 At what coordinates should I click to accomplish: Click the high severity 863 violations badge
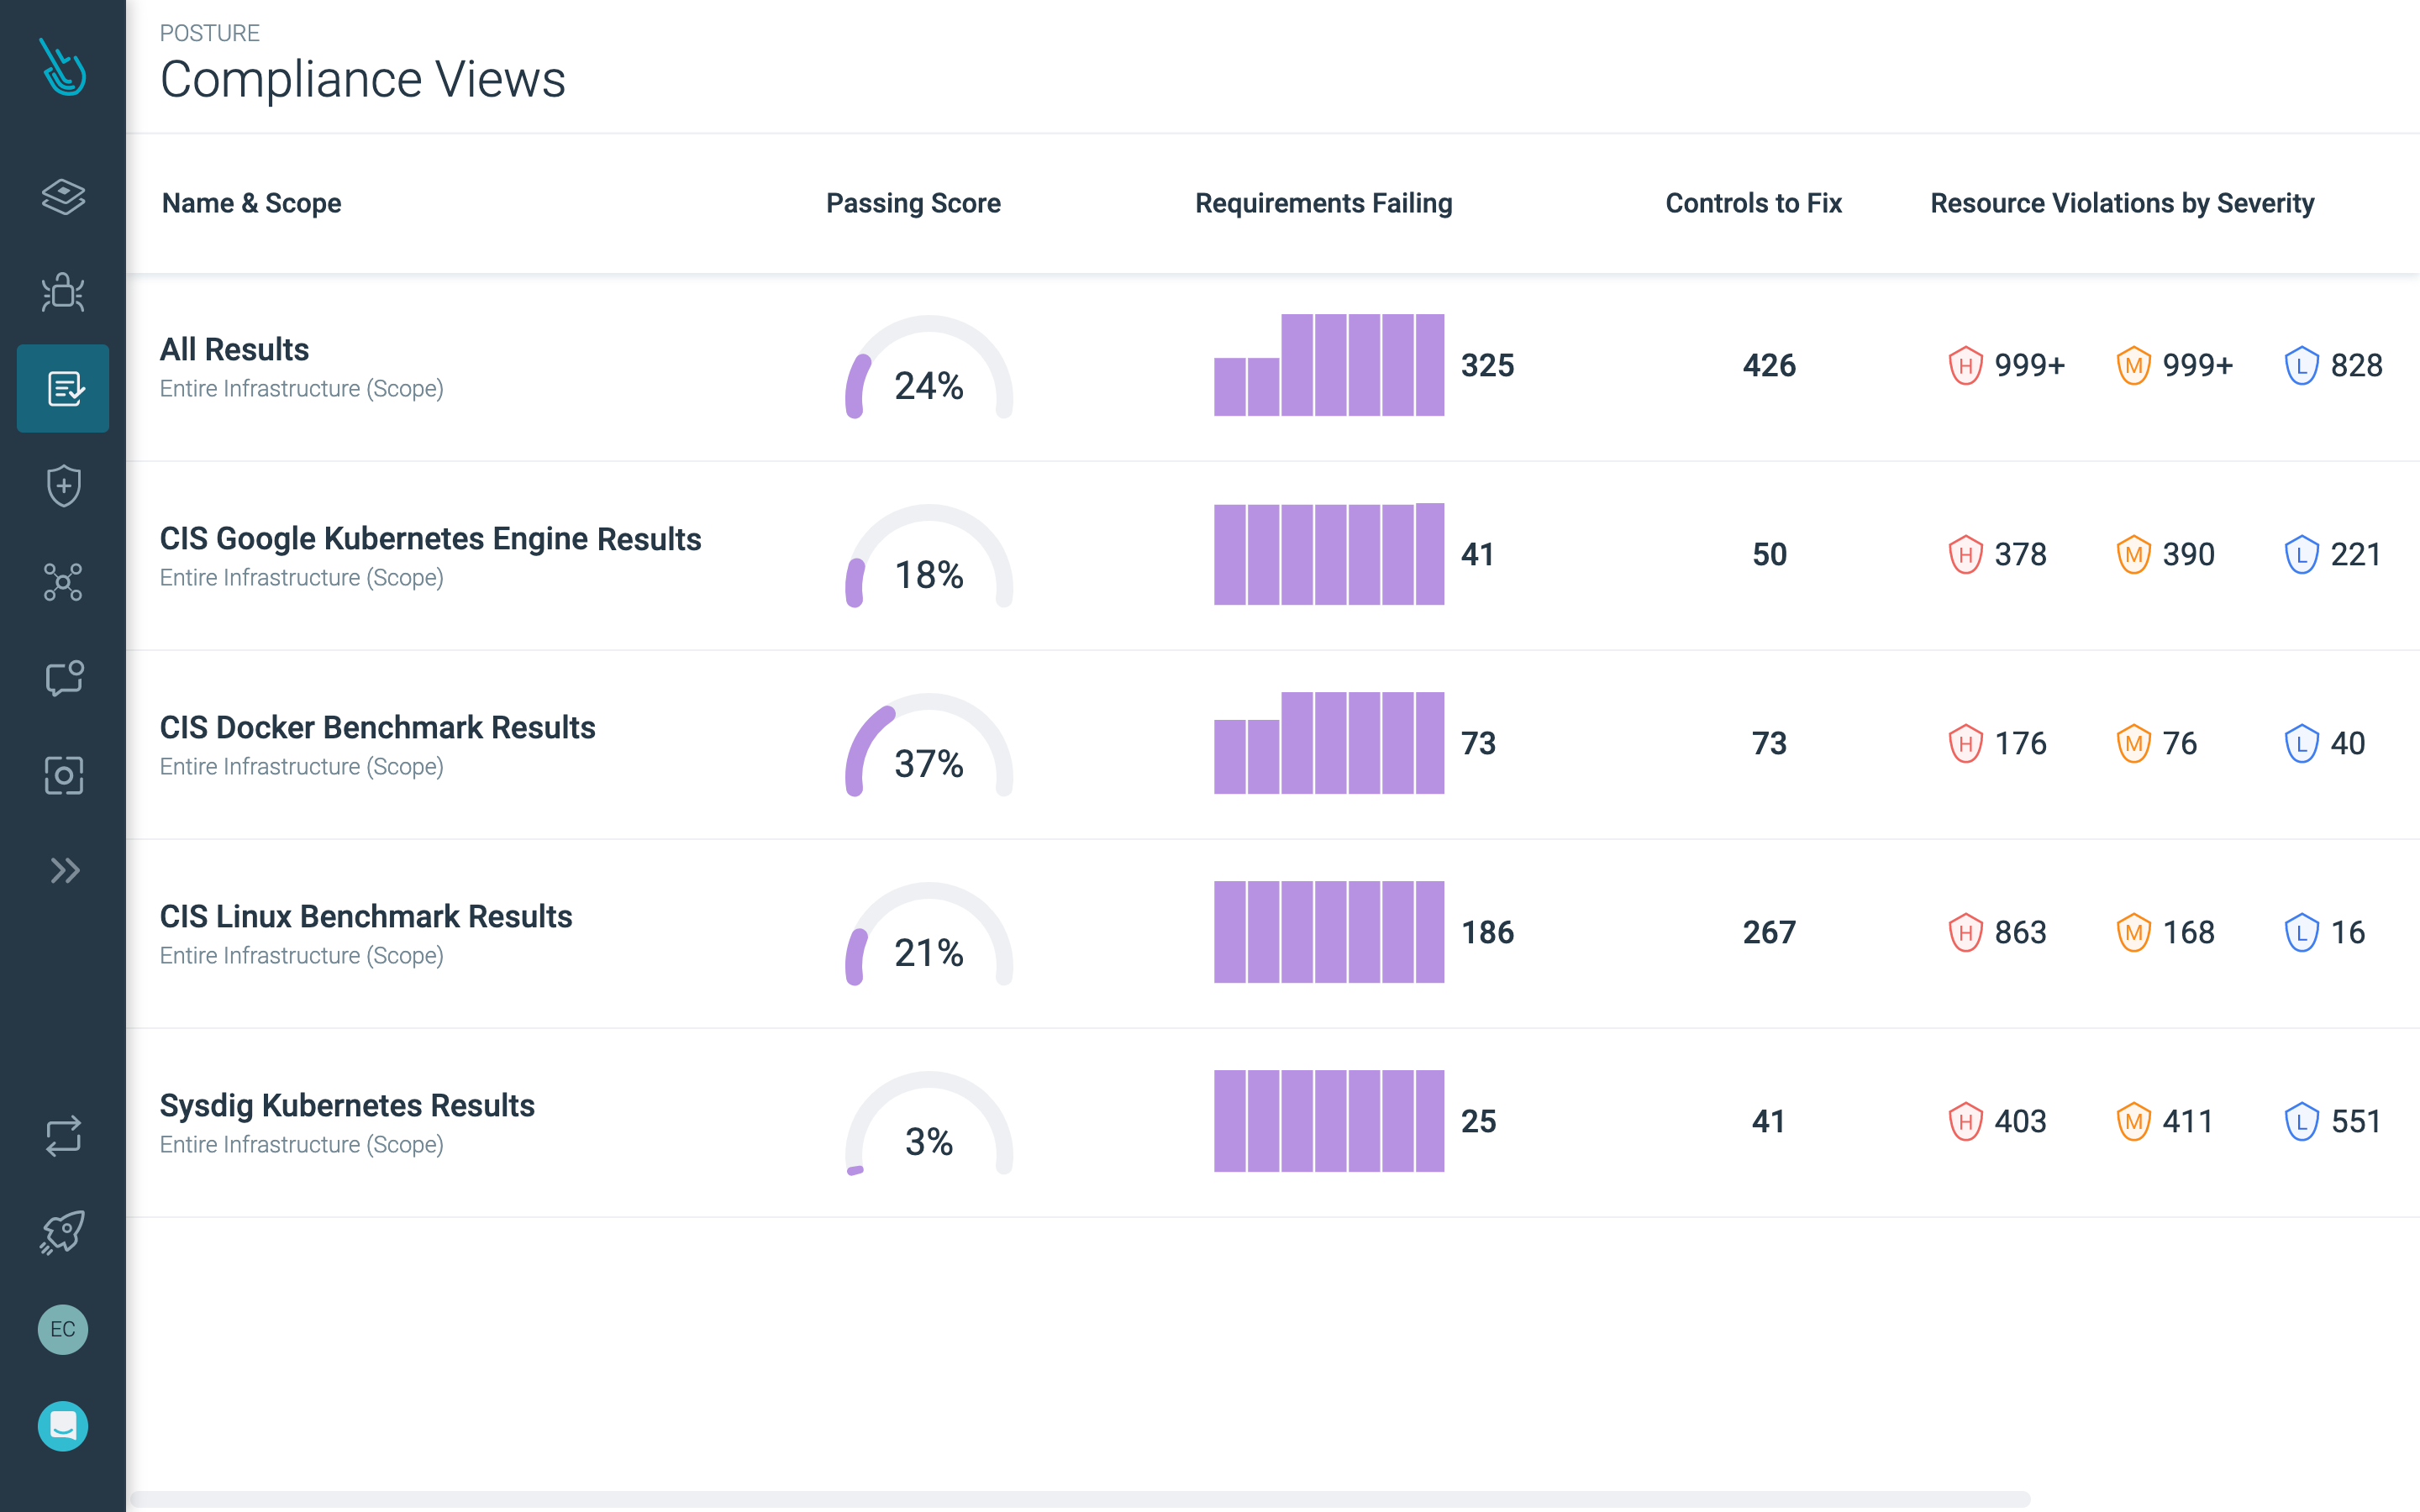coord(1998,932)
